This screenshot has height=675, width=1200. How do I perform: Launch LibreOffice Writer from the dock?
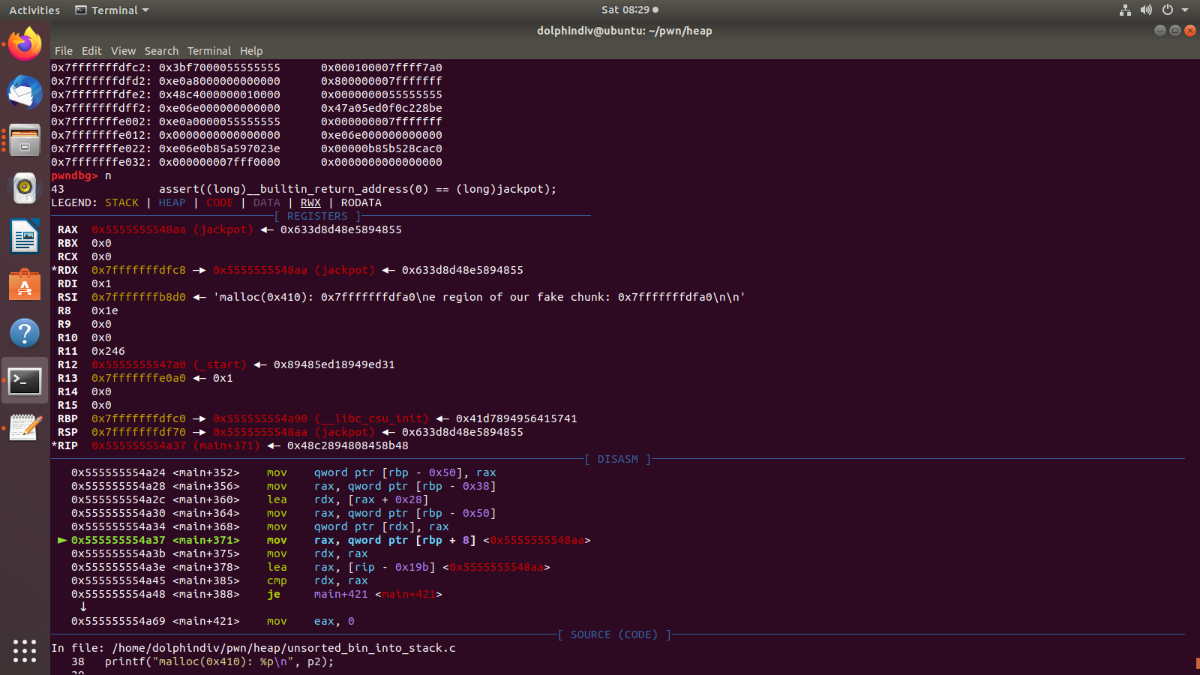click(25, 236)
